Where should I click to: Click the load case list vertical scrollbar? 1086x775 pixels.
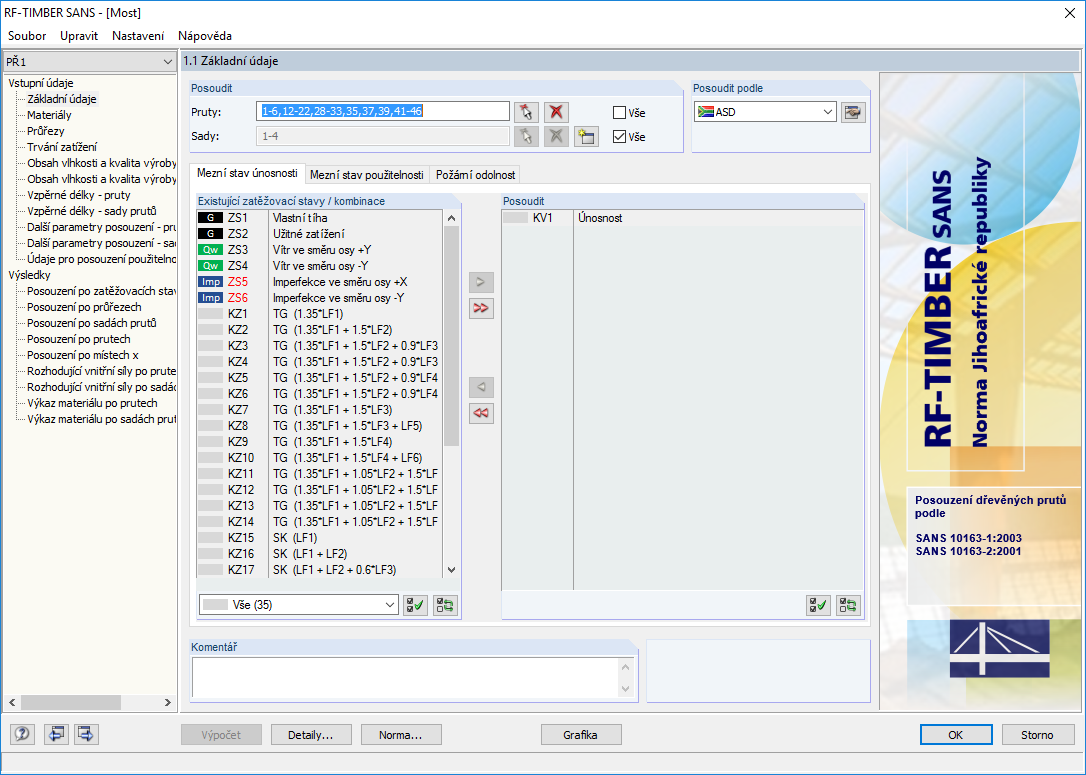[452, 393]
